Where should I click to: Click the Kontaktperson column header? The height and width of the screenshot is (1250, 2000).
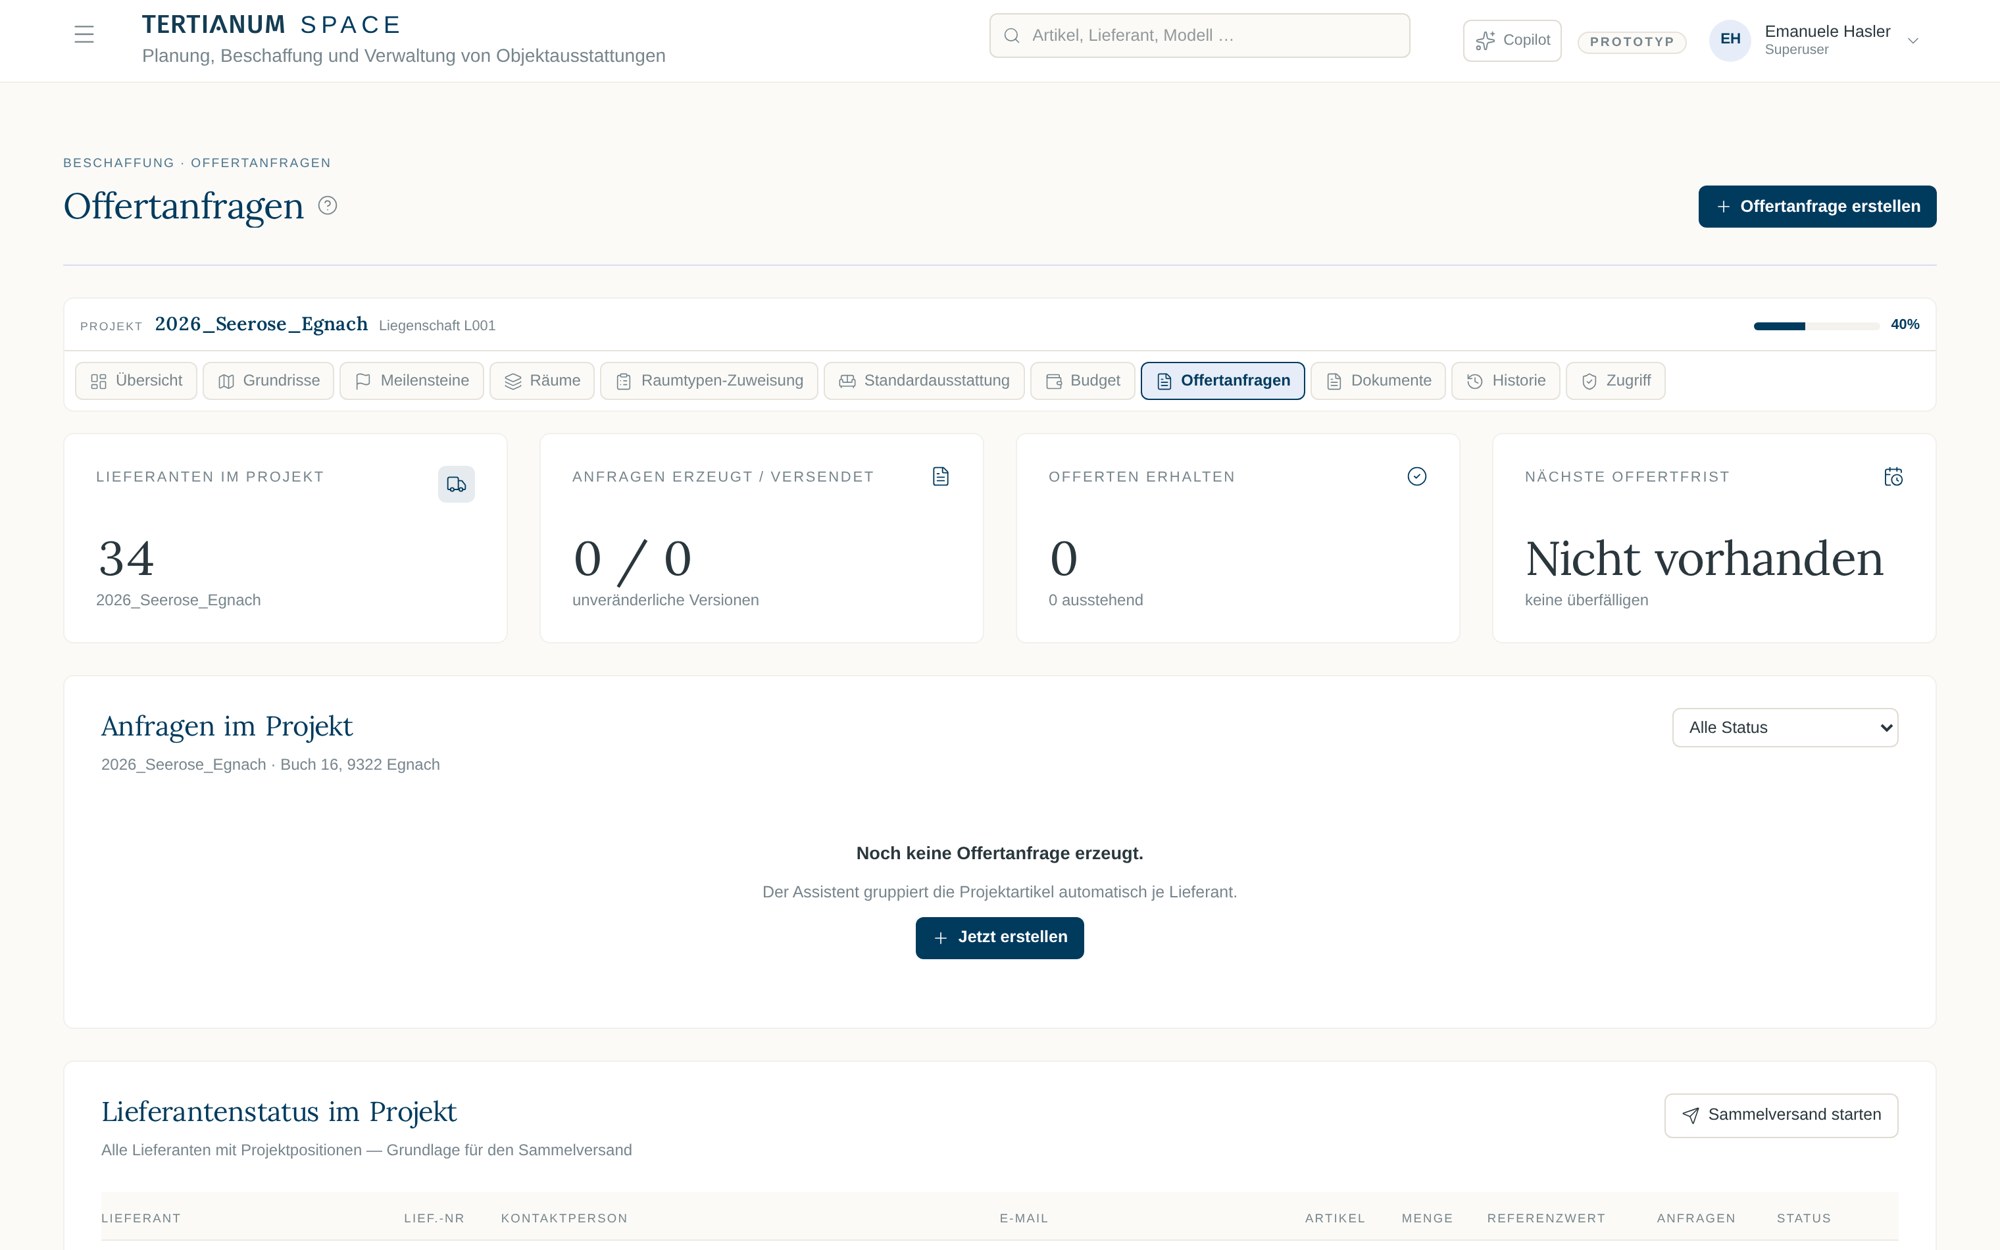pos(564,1219)
